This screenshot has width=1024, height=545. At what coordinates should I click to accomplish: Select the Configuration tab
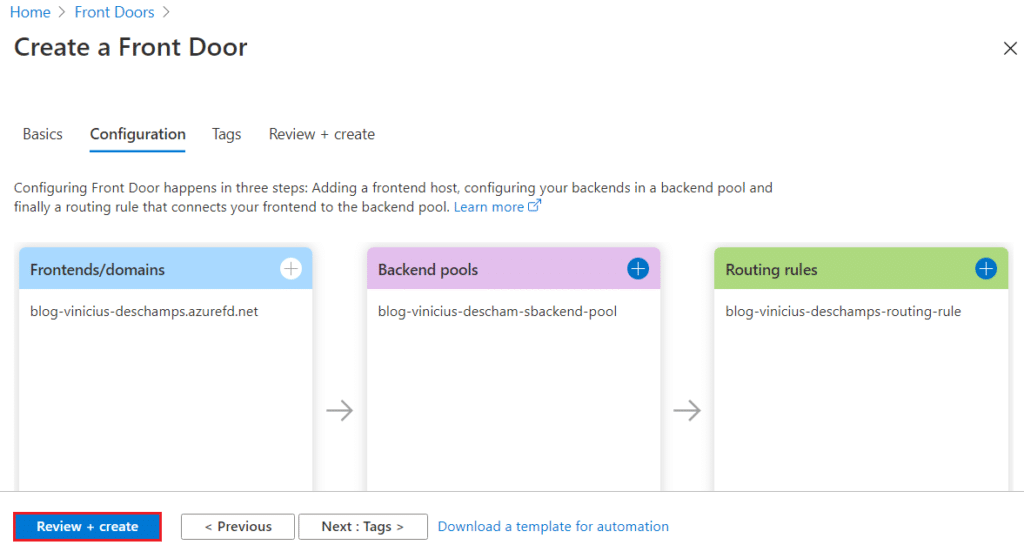pyautogui.click(x=138, y=134)
